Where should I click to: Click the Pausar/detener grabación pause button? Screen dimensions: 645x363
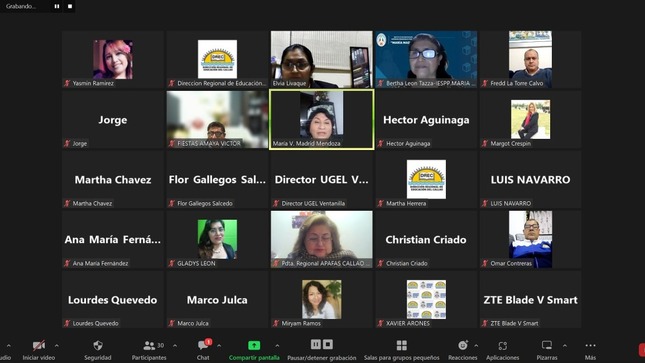coord(316,344)
